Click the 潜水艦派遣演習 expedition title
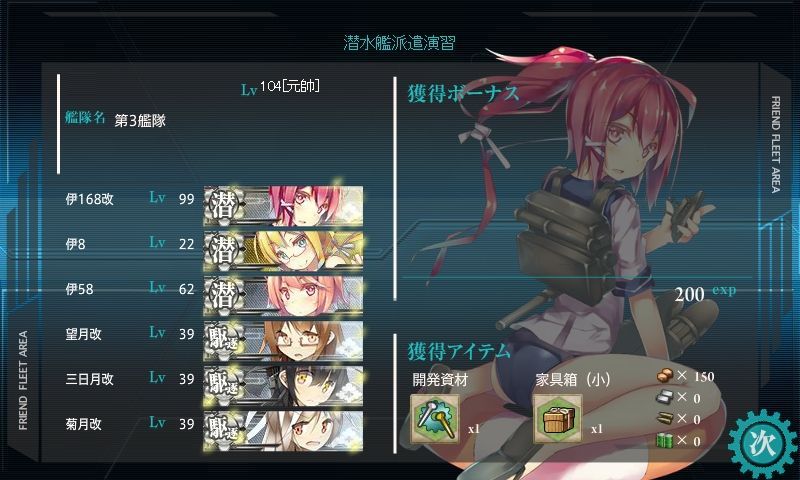The width and height of the screenshot is (800, 480). click(x=399, y=43)
